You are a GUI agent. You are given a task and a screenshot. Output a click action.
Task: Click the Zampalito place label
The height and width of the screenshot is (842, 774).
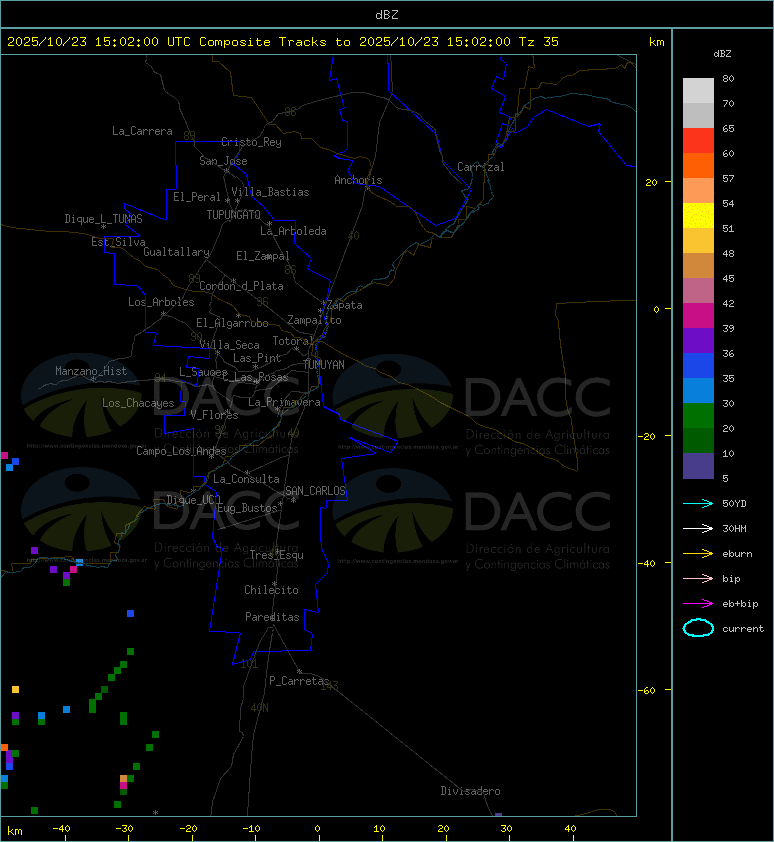coord(314,321)
